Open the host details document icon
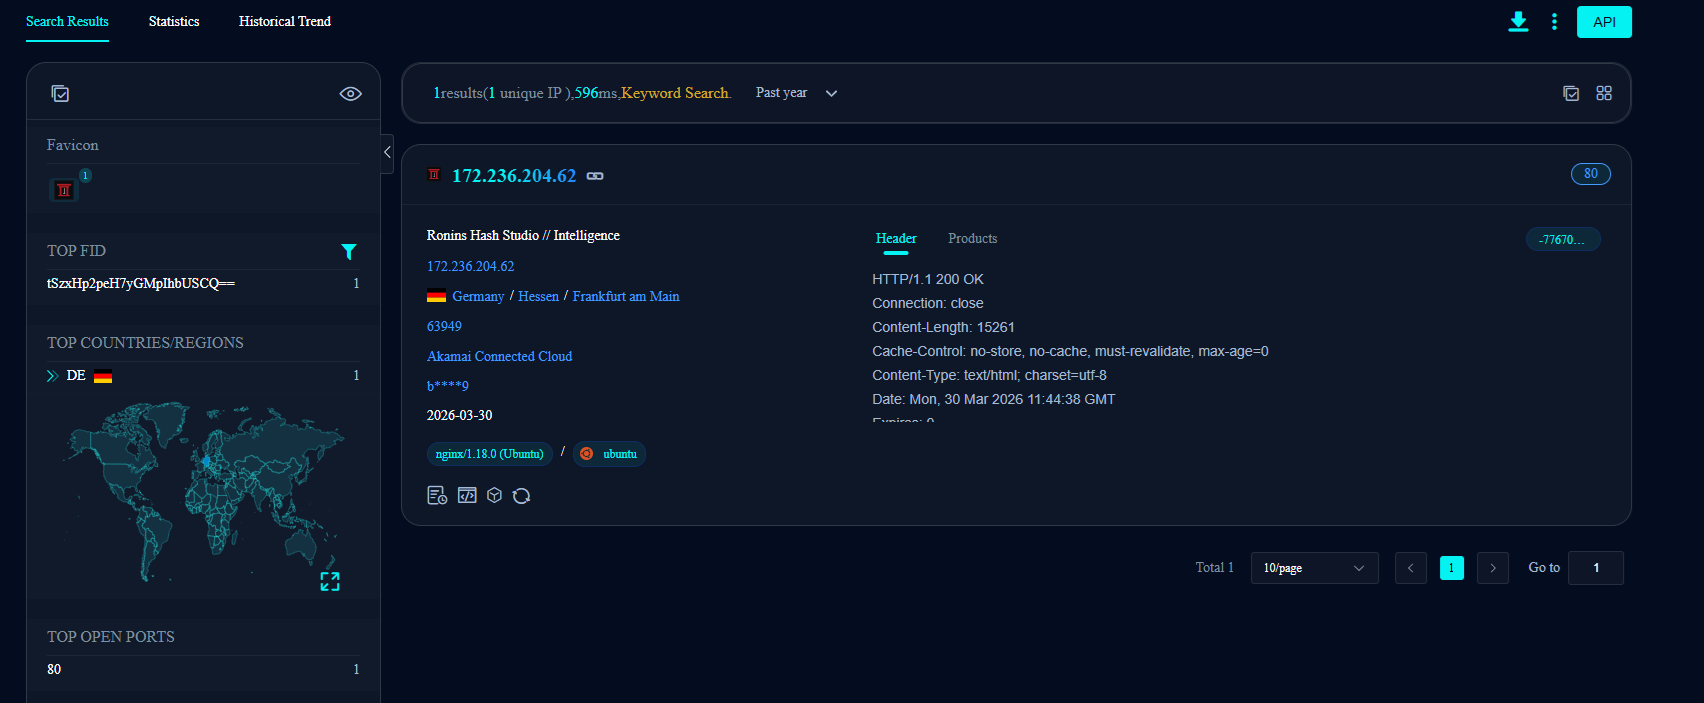This screenshot has height=703, width=1704. pos(437,496)
